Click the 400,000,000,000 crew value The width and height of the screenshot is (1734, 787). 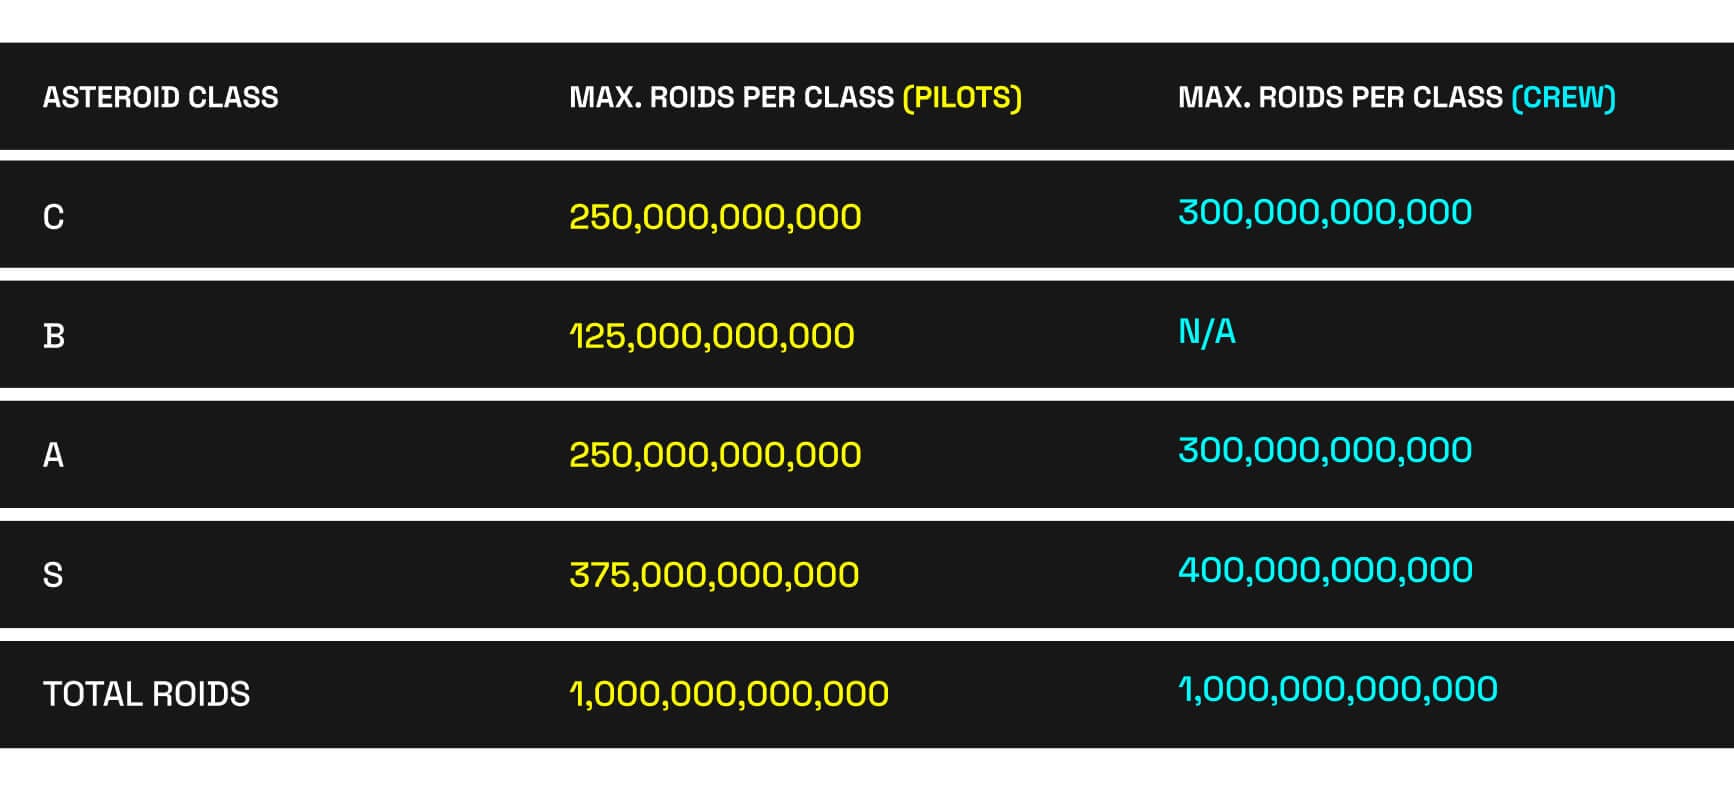[x=1325, y=570]
